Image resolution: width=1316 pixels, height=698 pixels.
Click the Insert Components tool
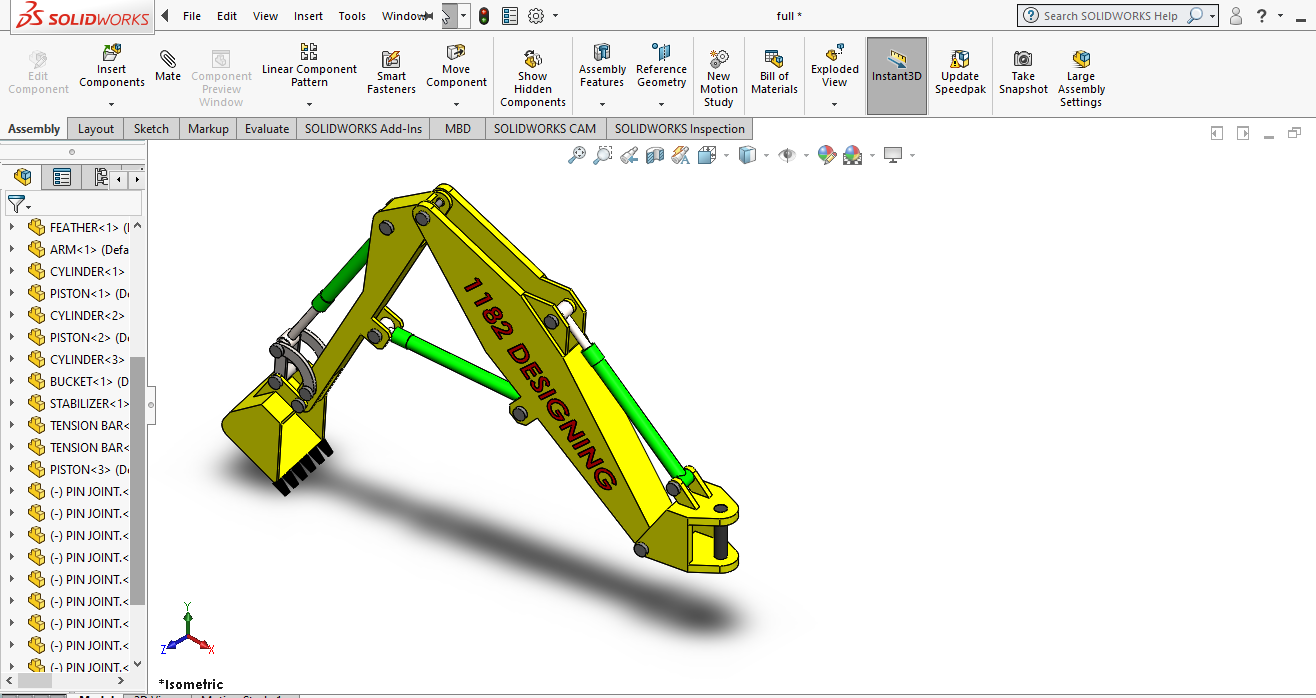click(x=112, y=66)
